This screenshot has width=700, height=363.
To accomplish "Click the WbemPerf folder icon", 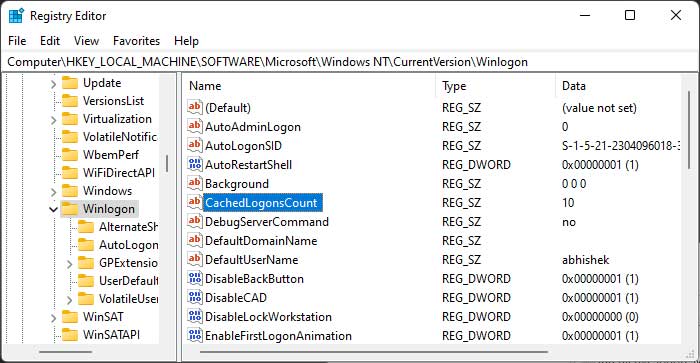I will click(70, 155).
